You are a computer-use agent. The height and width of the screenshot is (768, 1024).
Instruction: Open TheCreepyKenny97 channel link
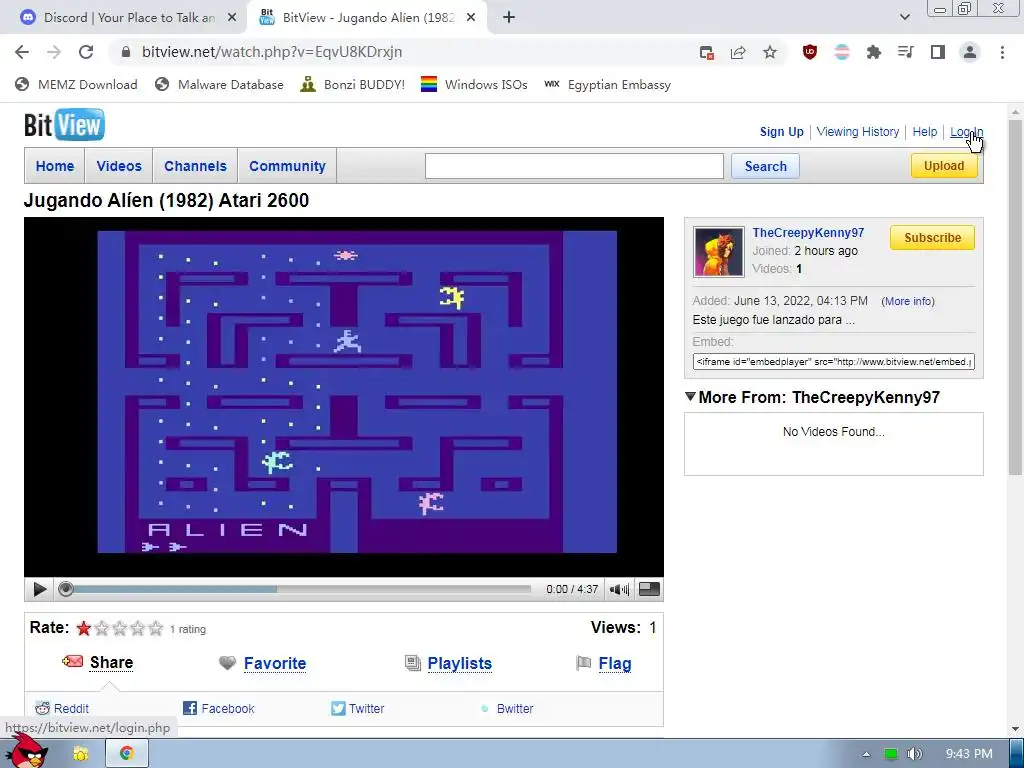[808, 232]
